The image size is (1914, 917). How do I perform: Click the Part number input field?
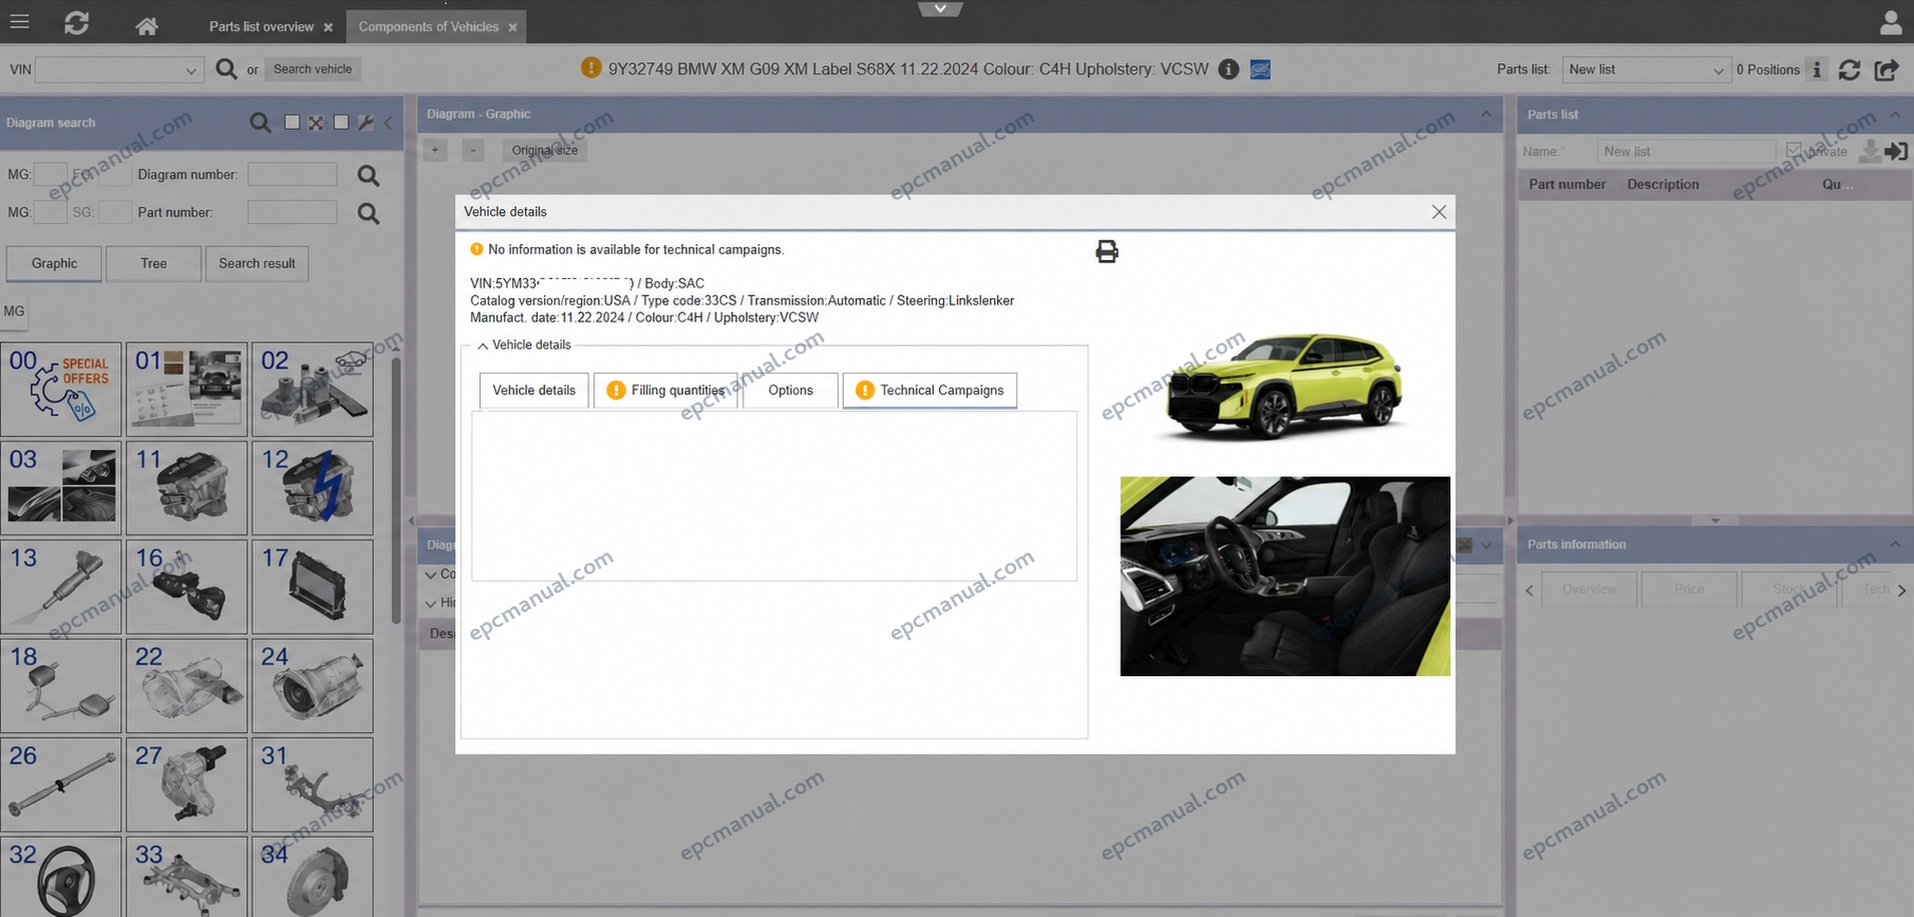[x=292, y=212]
